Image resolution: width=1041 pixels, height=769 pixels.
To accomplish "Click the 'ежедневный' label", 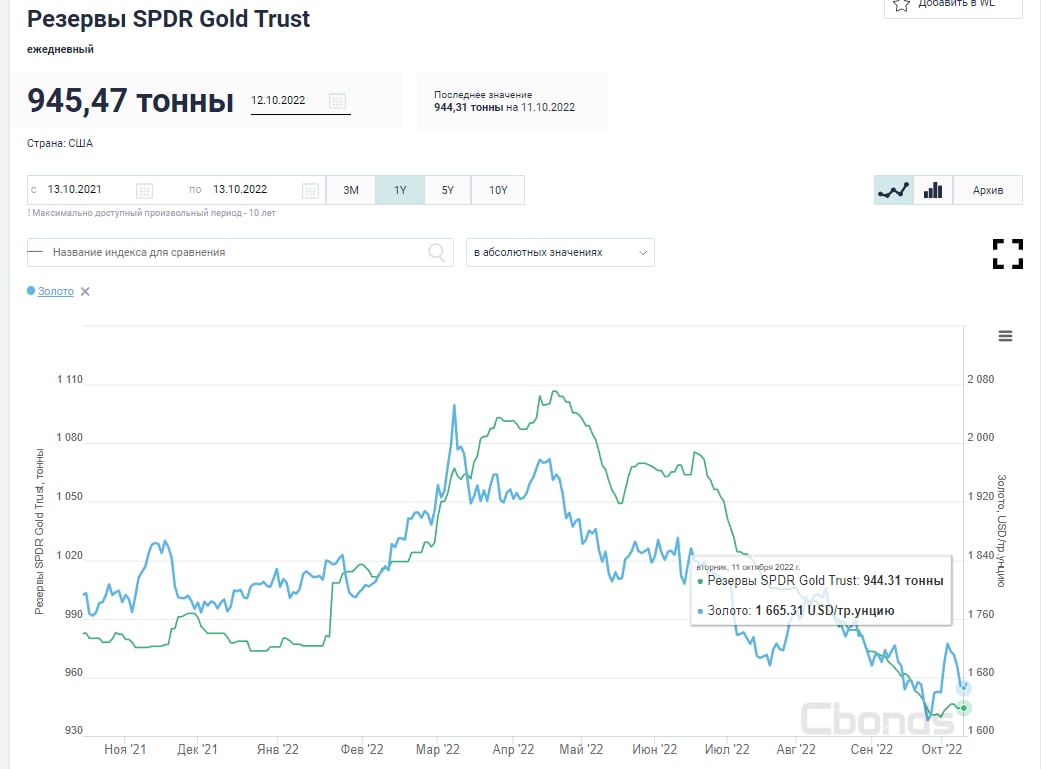I will [60, 49].
